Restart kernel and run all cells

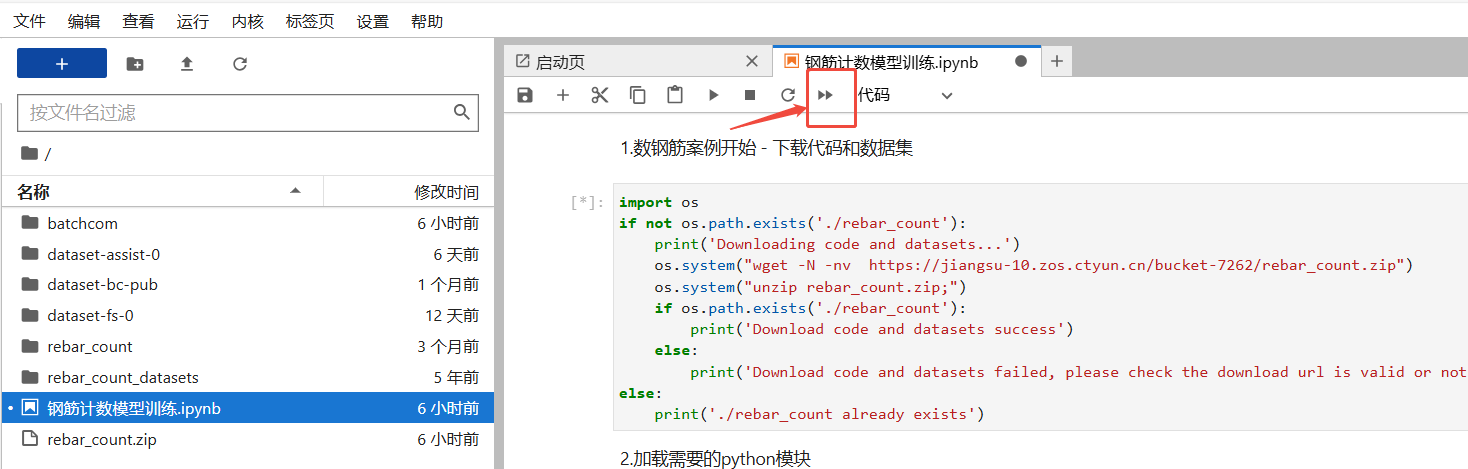(x=826, y=95)
